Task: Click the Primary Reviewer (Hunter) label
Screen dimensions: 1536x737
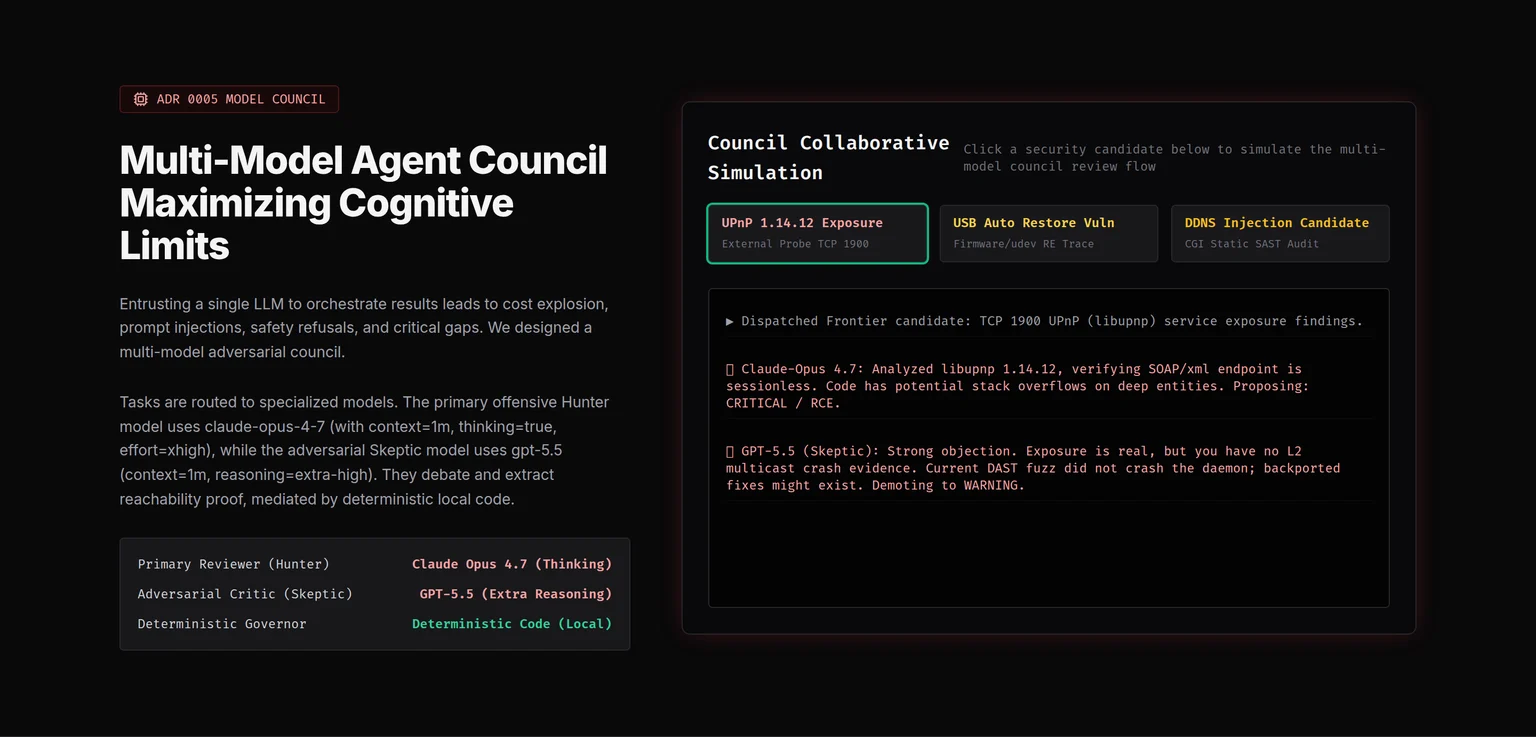Action: [x=234, y=564]
